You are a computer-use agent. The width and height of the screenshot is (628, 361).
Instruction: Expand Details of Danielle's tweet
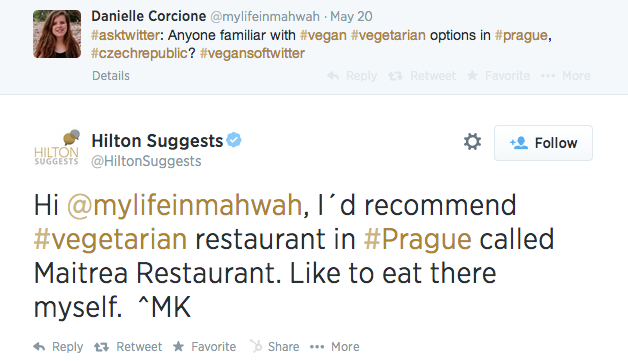[x=111, y=76]
